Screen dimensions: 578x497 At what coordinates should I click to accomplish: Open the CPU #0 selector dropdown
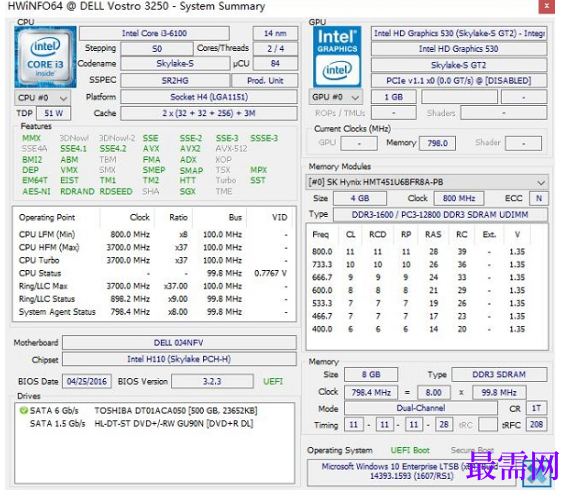pyautogui.click(x=42, y=98)
